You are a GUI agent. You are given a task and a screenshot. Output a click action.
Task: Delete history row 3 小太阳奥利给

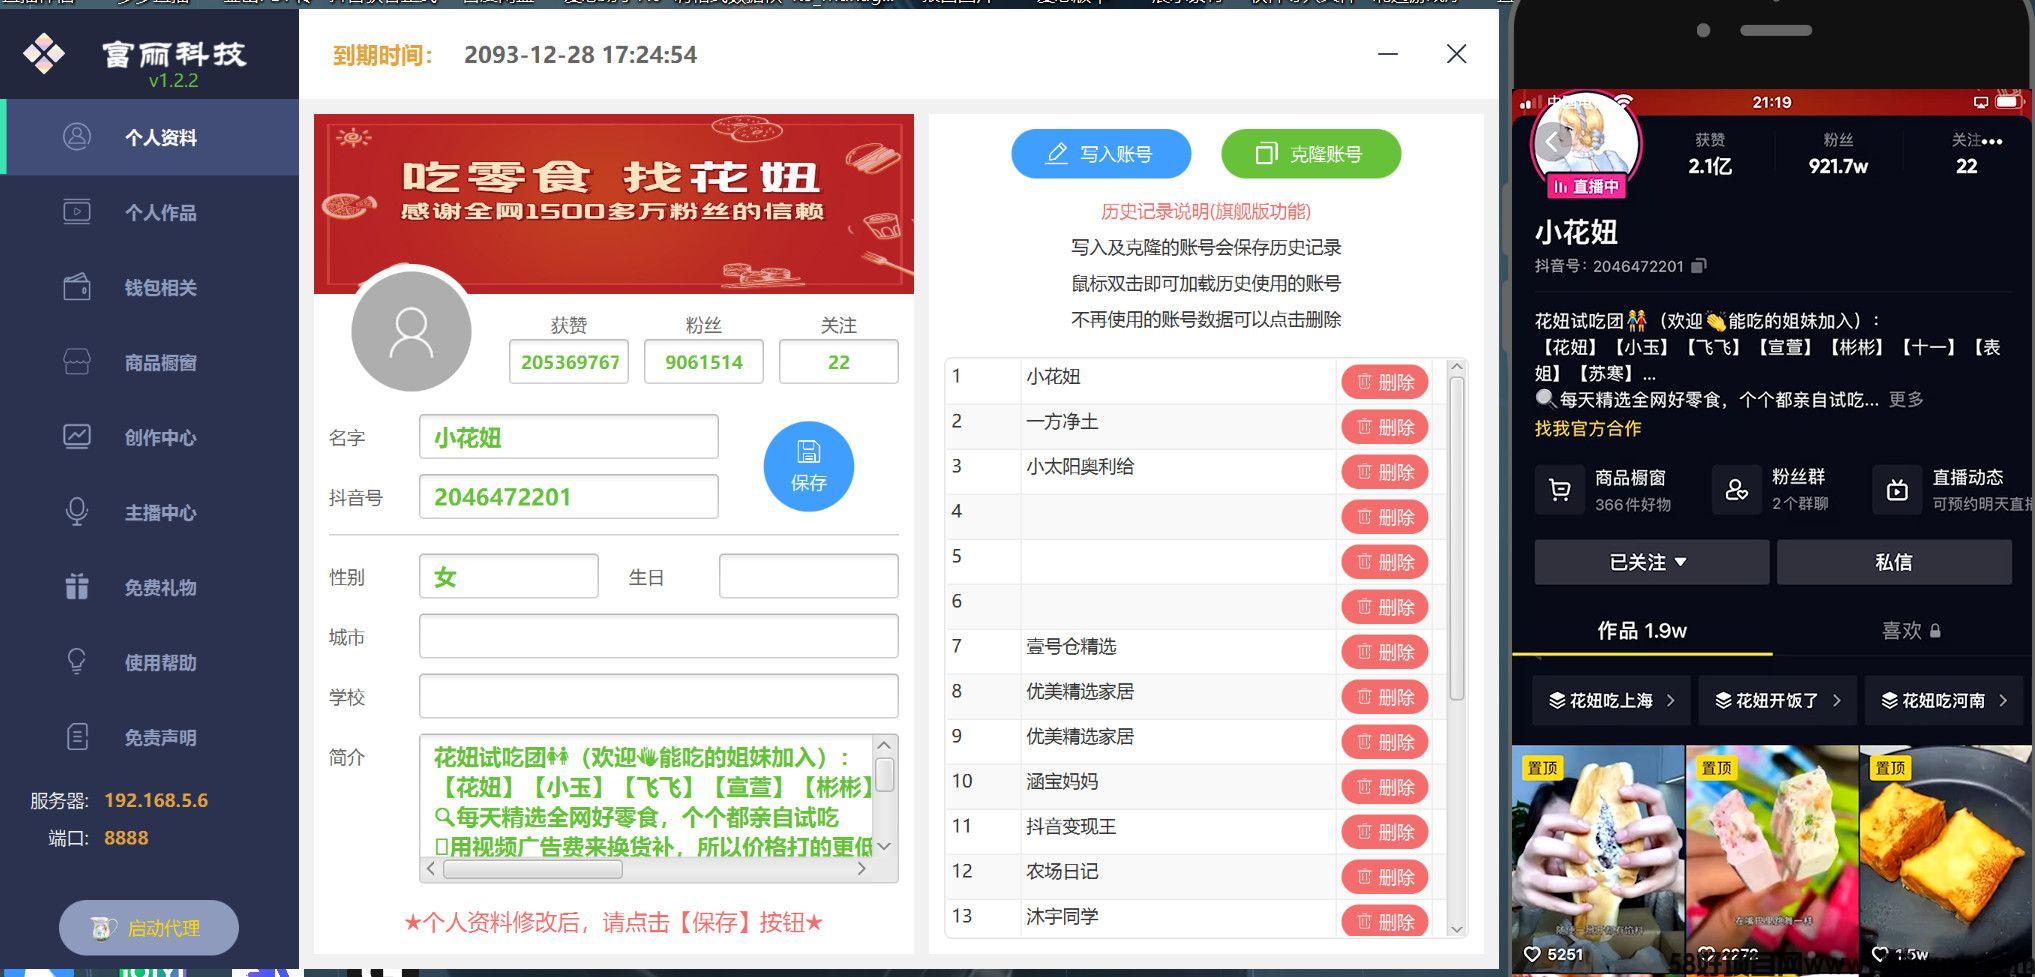(1385, 472)
